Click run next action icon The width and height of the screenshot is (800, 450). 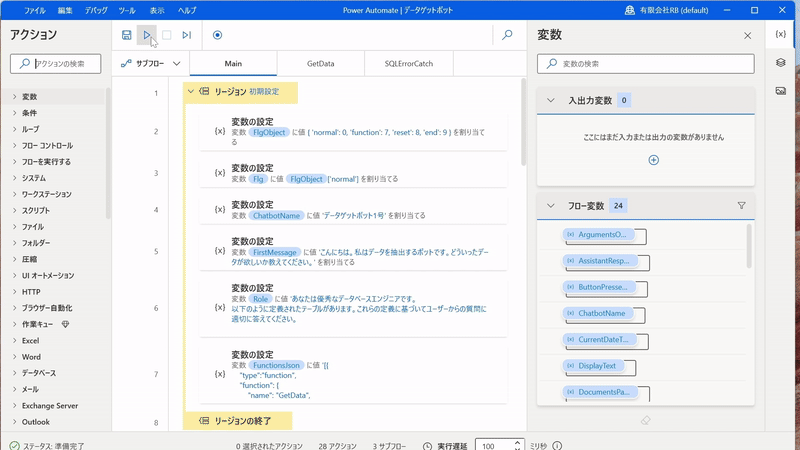tap(187, 35)
